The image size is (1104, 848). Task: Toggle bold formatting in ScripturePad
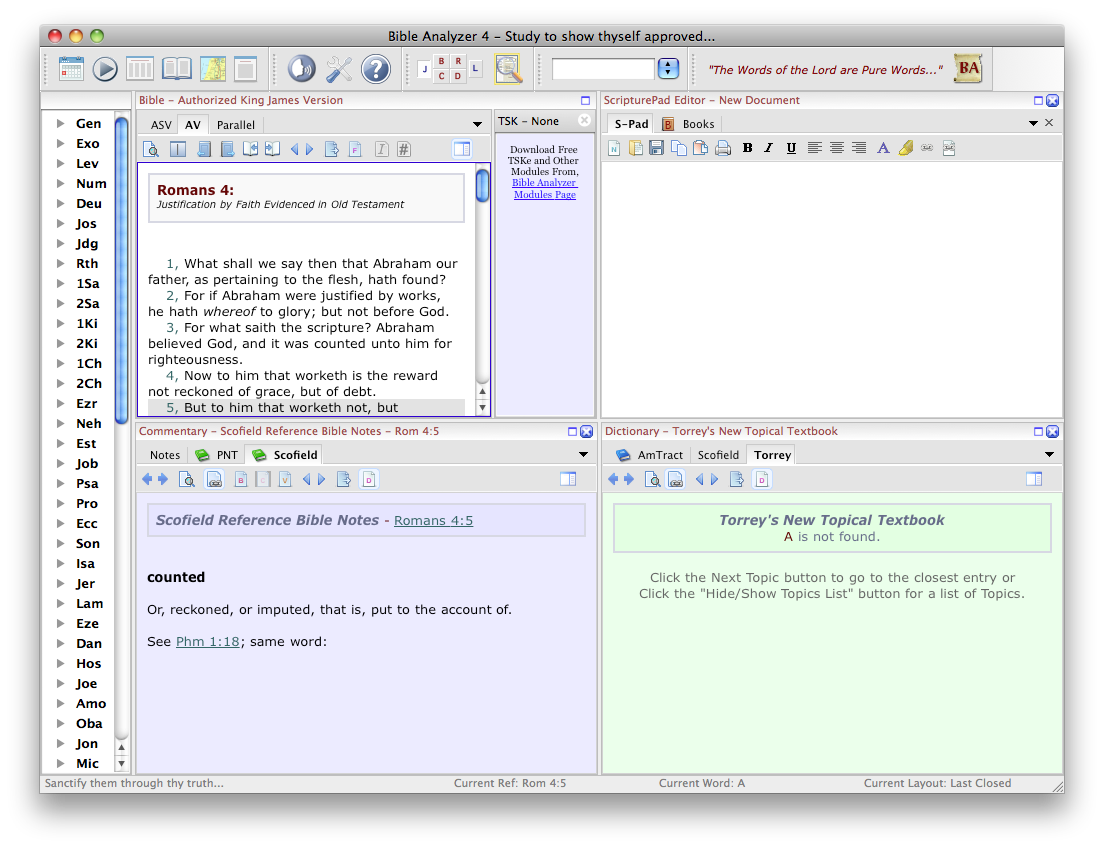[x=747, y=148]
